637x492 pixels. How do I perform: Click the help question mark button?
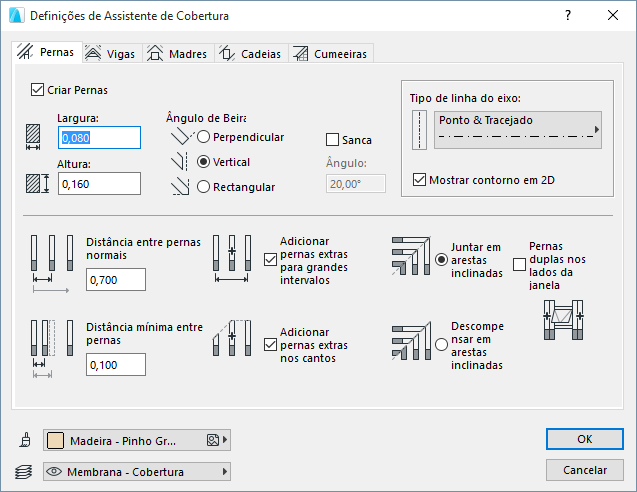pos(568,16)
